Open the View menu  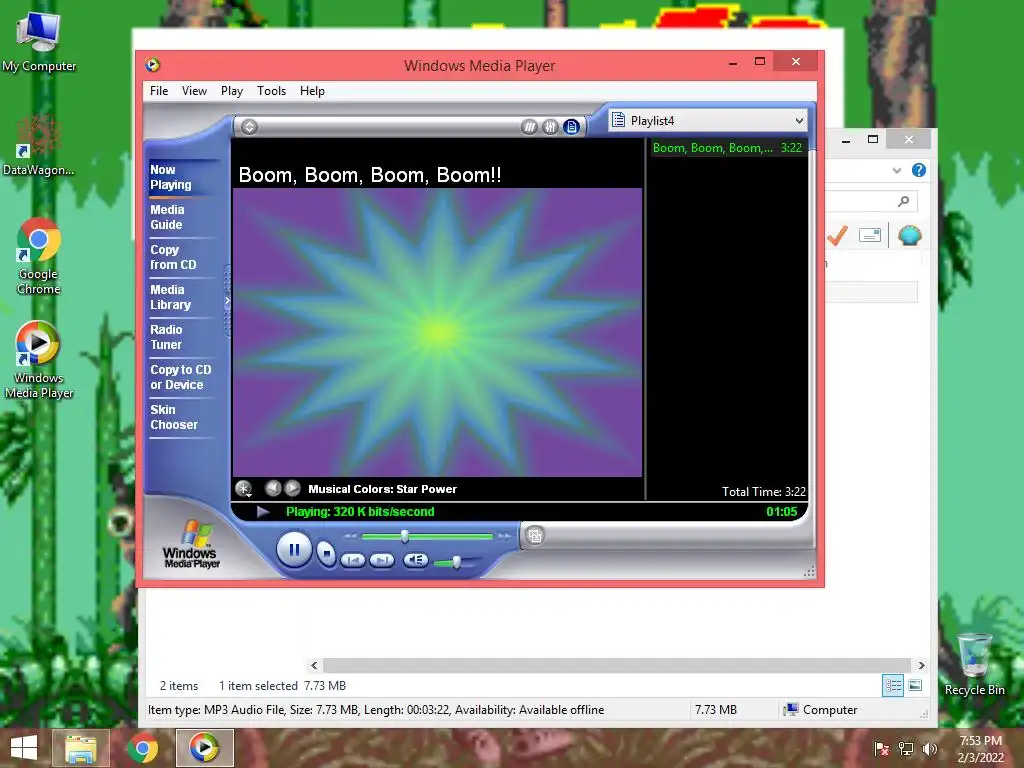pos(194,91)
